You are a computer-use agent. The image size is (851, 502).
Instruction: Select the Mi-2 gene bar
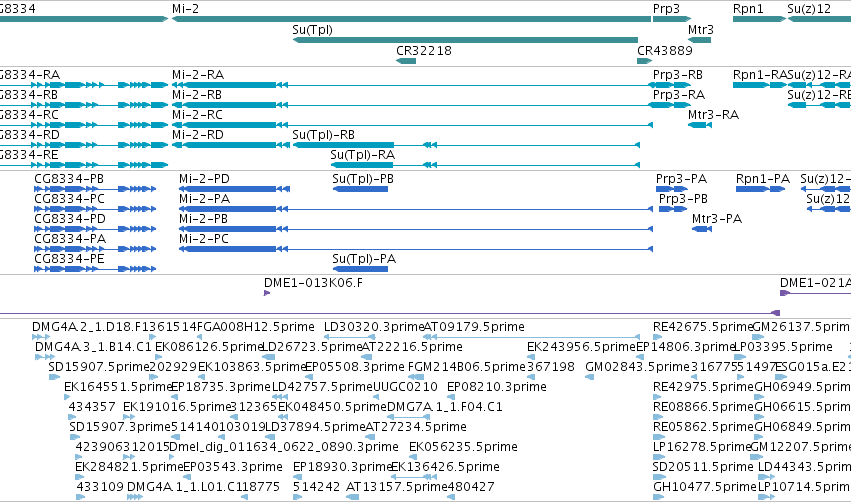coord(411,19)
